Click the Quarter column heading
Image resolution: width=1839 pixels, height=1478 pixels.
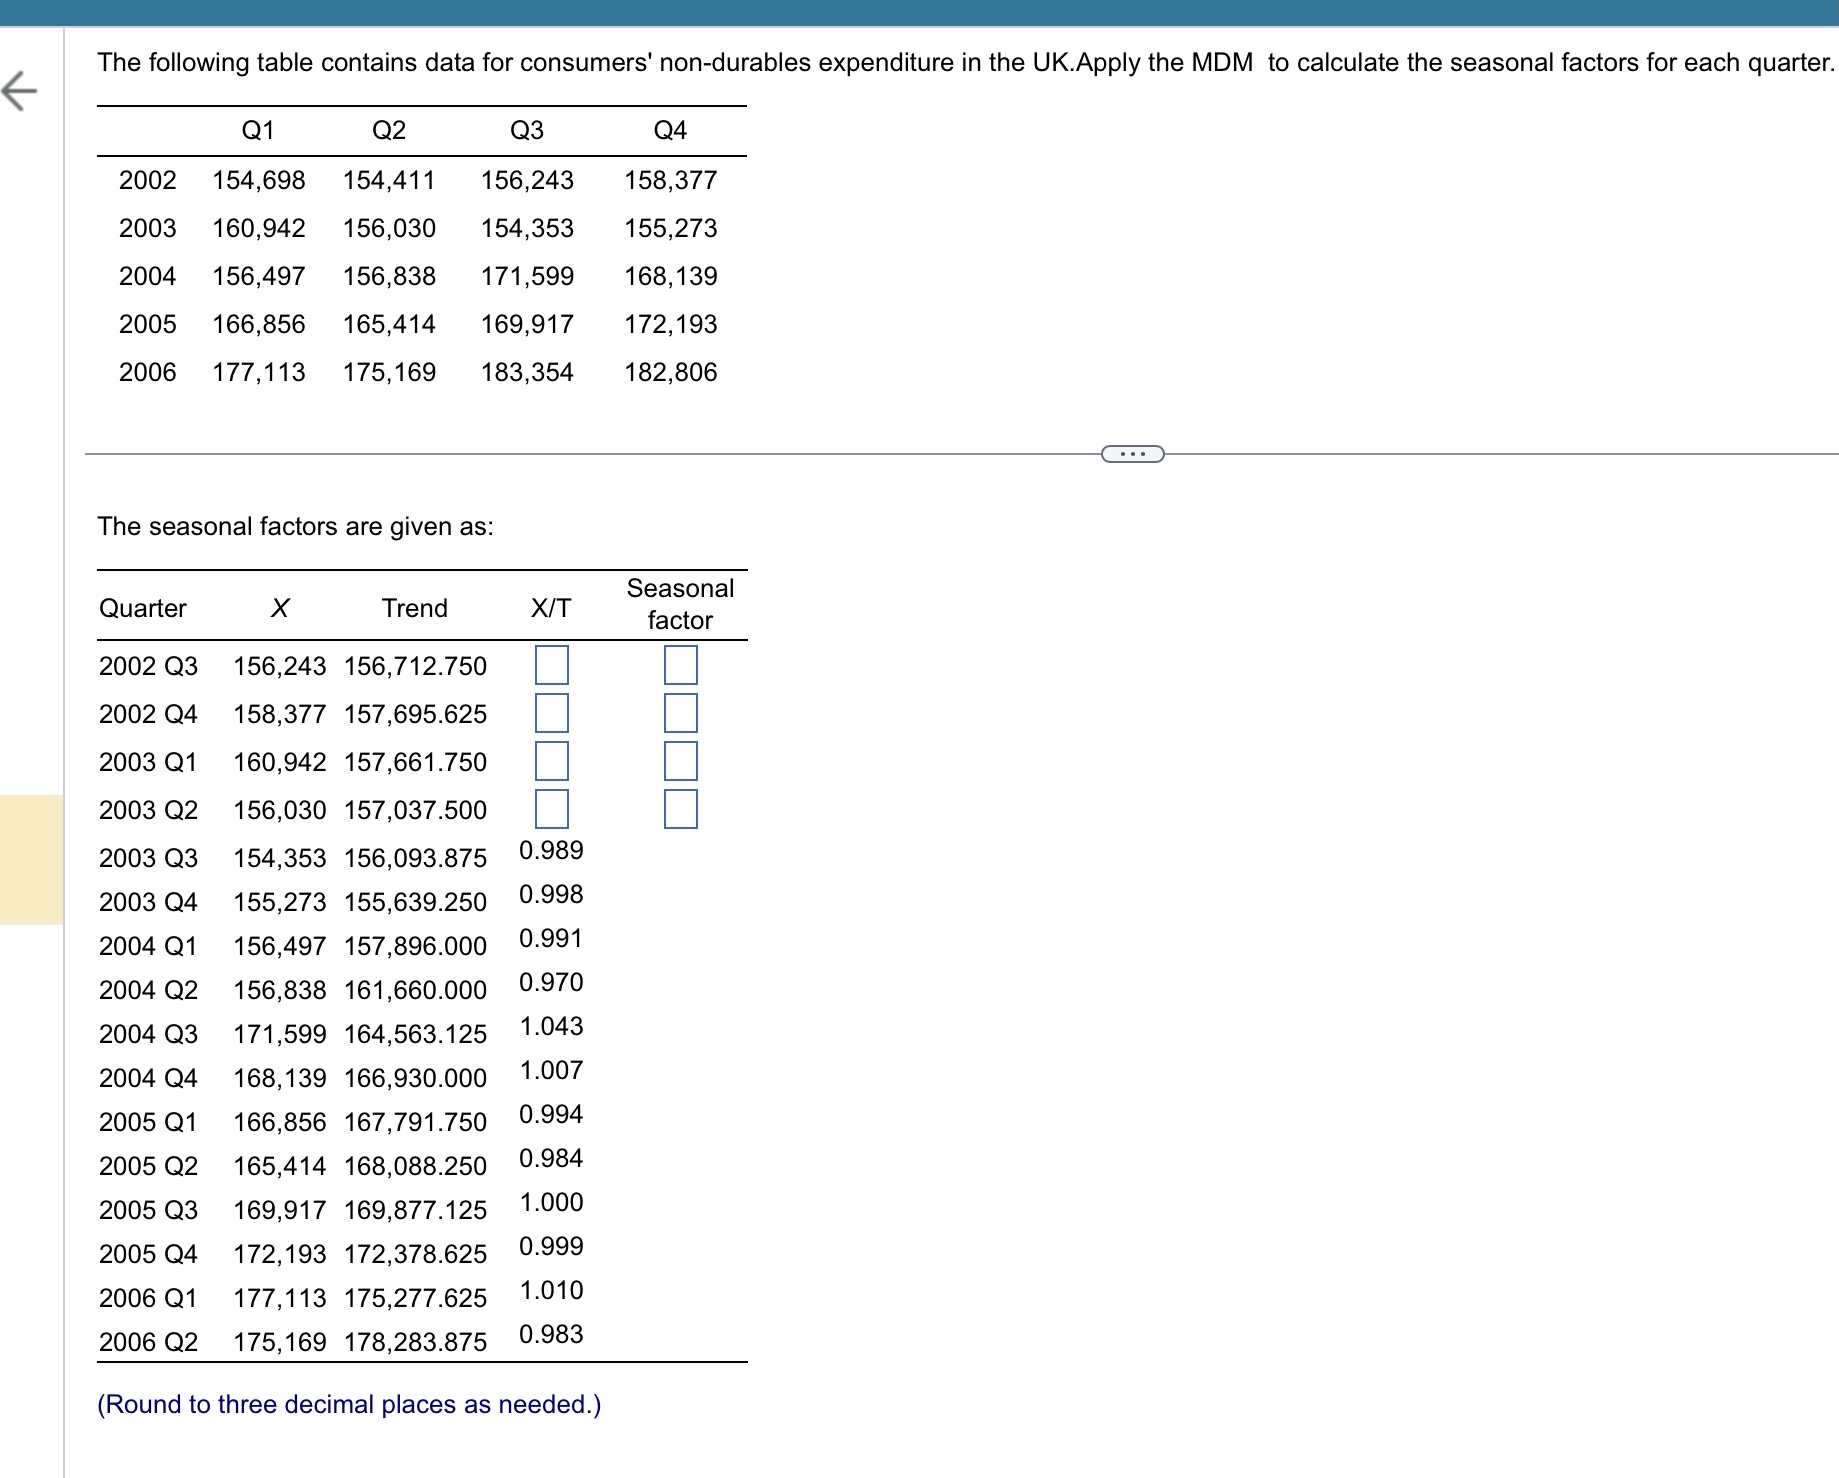point(142,607)
